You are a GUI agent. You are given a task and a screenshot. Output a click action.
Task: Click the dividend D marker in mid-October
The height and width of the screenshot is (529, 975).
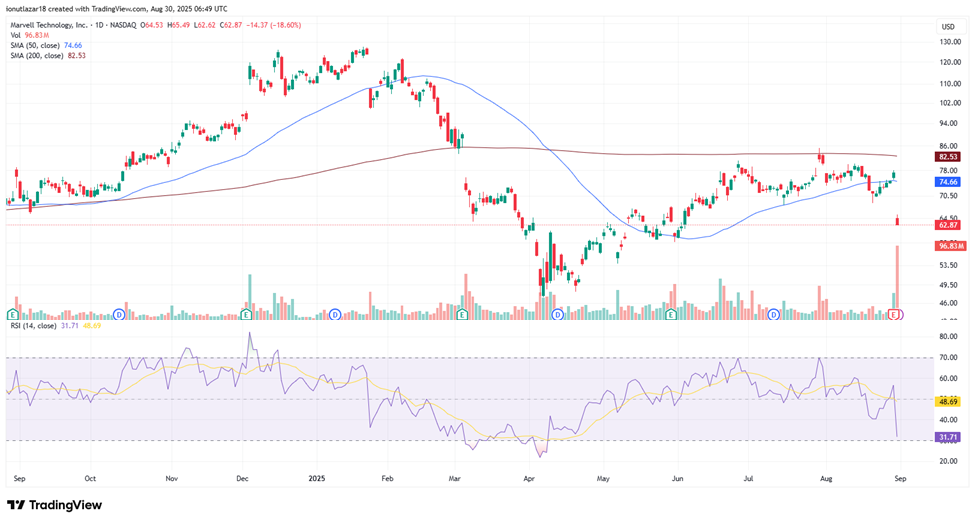tap(119, 314)
